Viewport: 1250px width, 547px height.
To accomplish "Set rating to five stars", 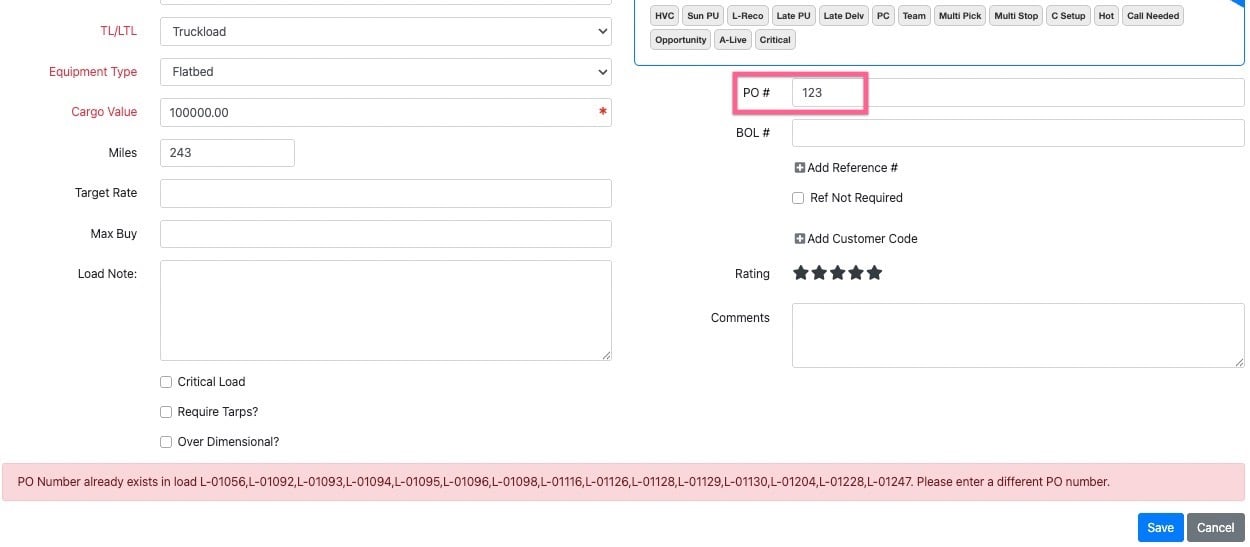I will pyautogui.click(x=875, y=273).
